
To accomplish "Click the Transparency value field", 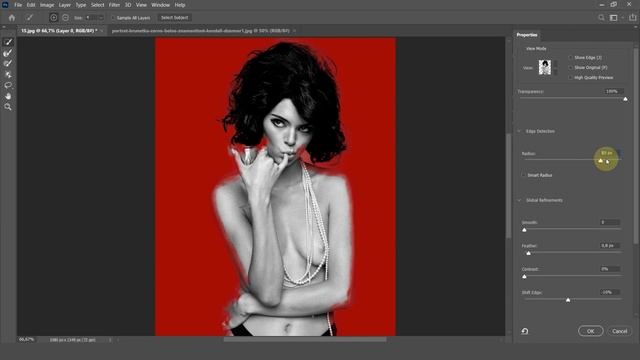I will click(x=614, y=91).
